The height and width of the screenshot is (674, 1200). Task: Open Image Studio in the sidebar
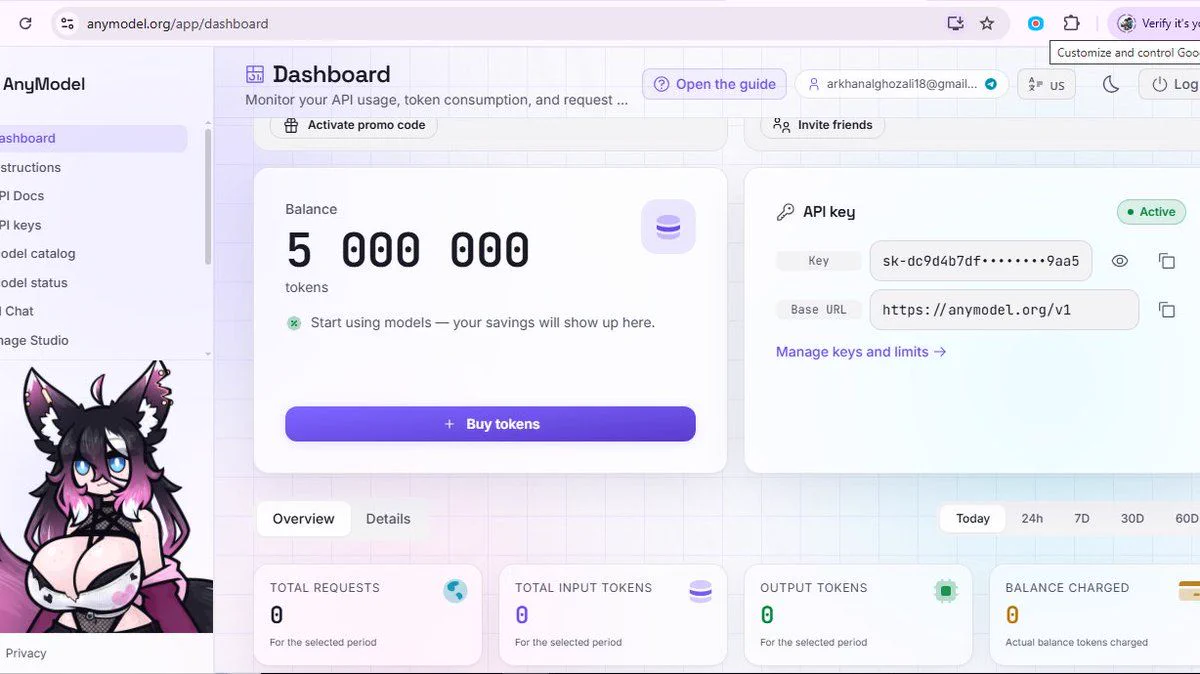(x=92, y=340)
